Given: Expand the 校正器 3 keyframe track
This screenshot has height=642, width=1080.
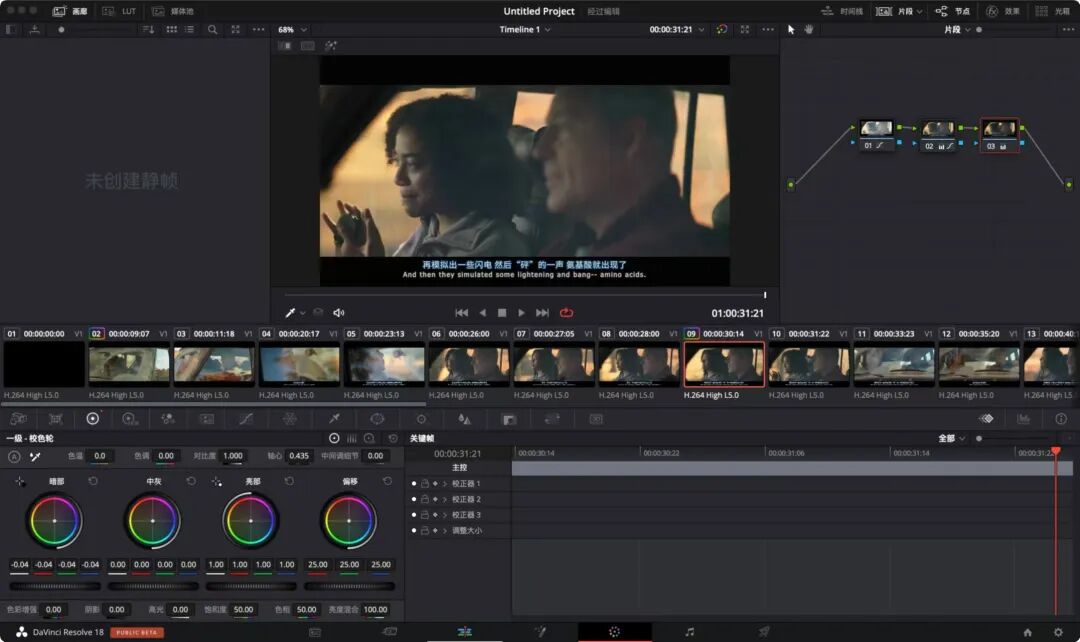Looking at the screenshot, I should coord(445,515).
